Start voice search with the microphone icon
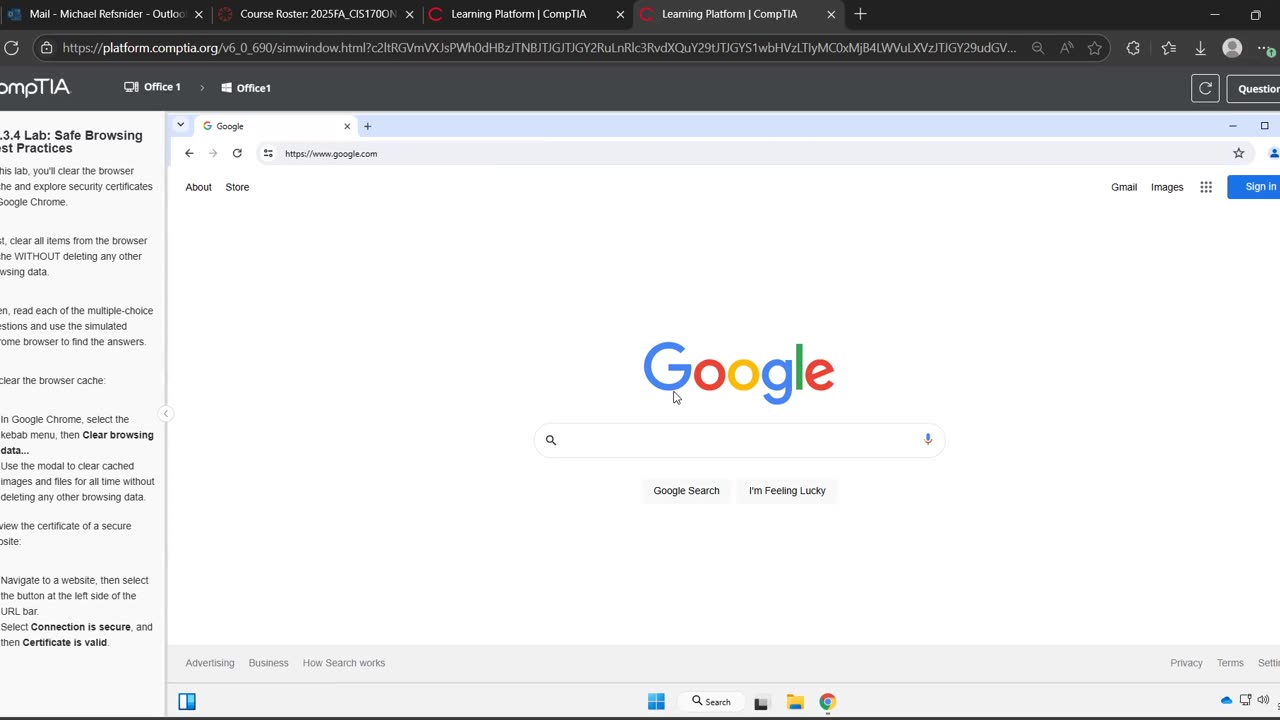Viewport: 1280px width, 720px height. [x=928, y=439]
